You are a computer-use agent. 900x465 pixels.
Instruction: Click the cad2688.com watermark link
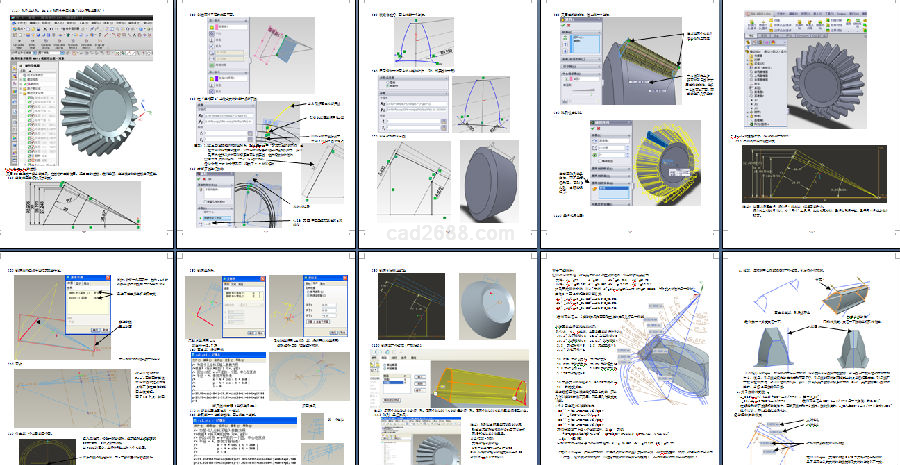449,235
